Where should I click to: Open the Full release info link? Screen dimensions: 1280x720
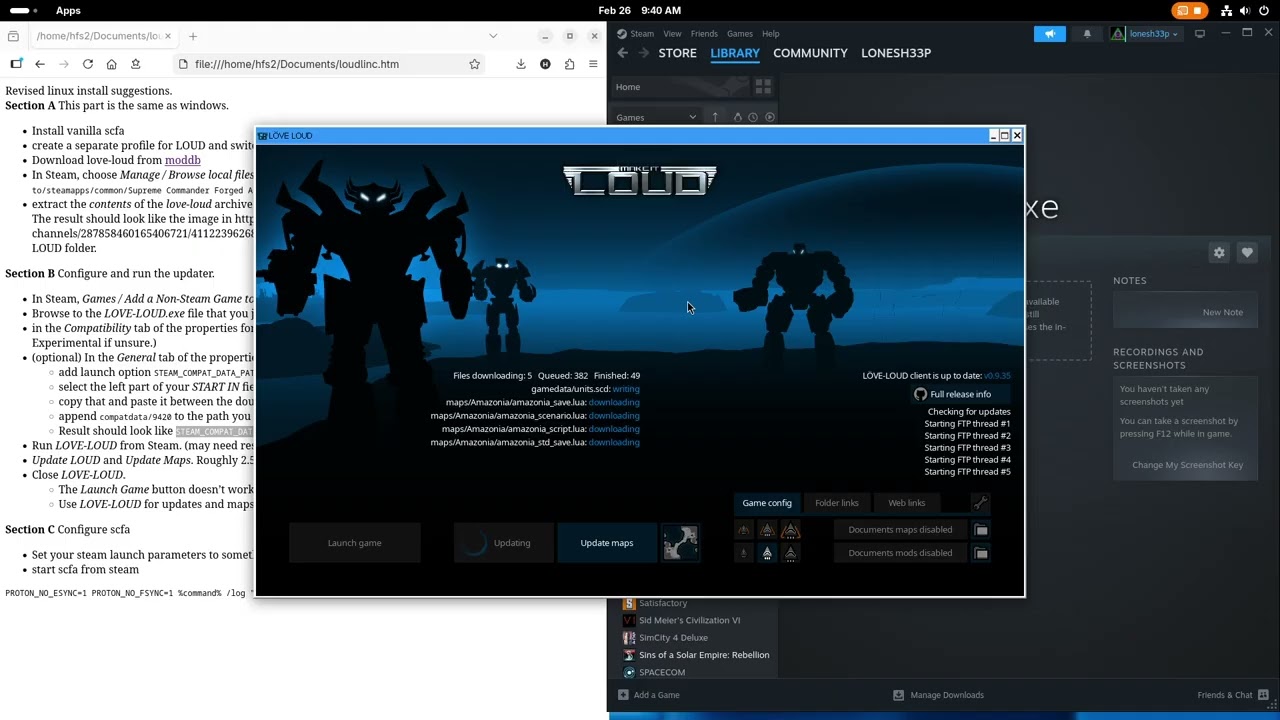pos(960,394)
